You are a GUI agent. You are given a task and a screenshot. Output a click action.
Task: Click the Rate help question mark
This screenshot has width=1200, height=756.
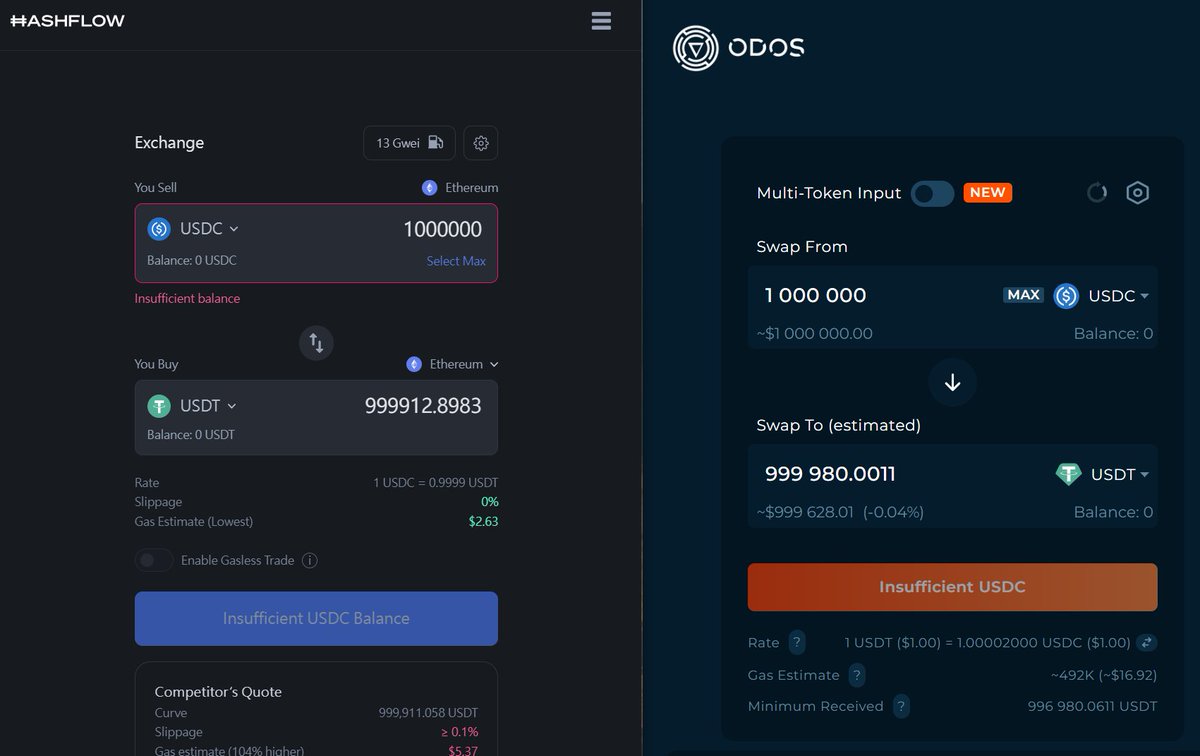point(797,642)
